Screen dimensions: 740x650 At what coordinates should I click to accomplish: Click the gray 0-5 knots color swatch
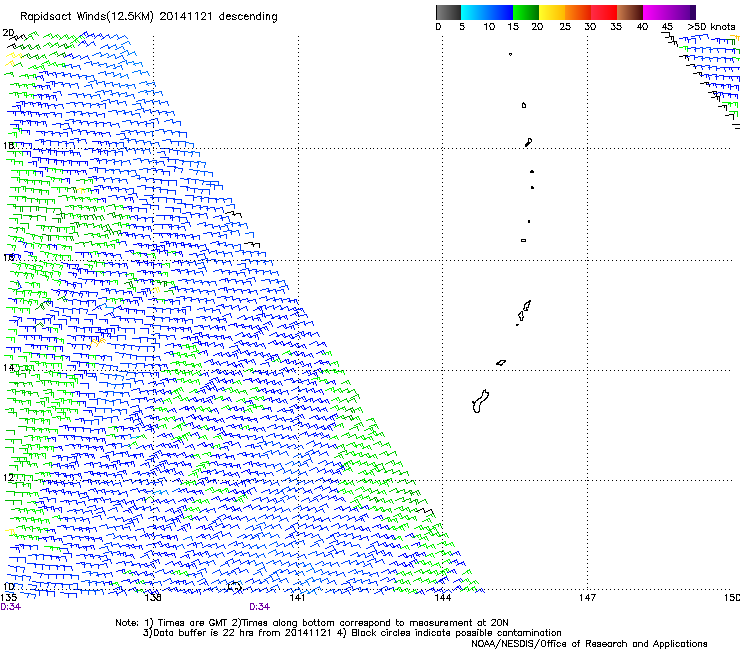click(x=448, y=12)
